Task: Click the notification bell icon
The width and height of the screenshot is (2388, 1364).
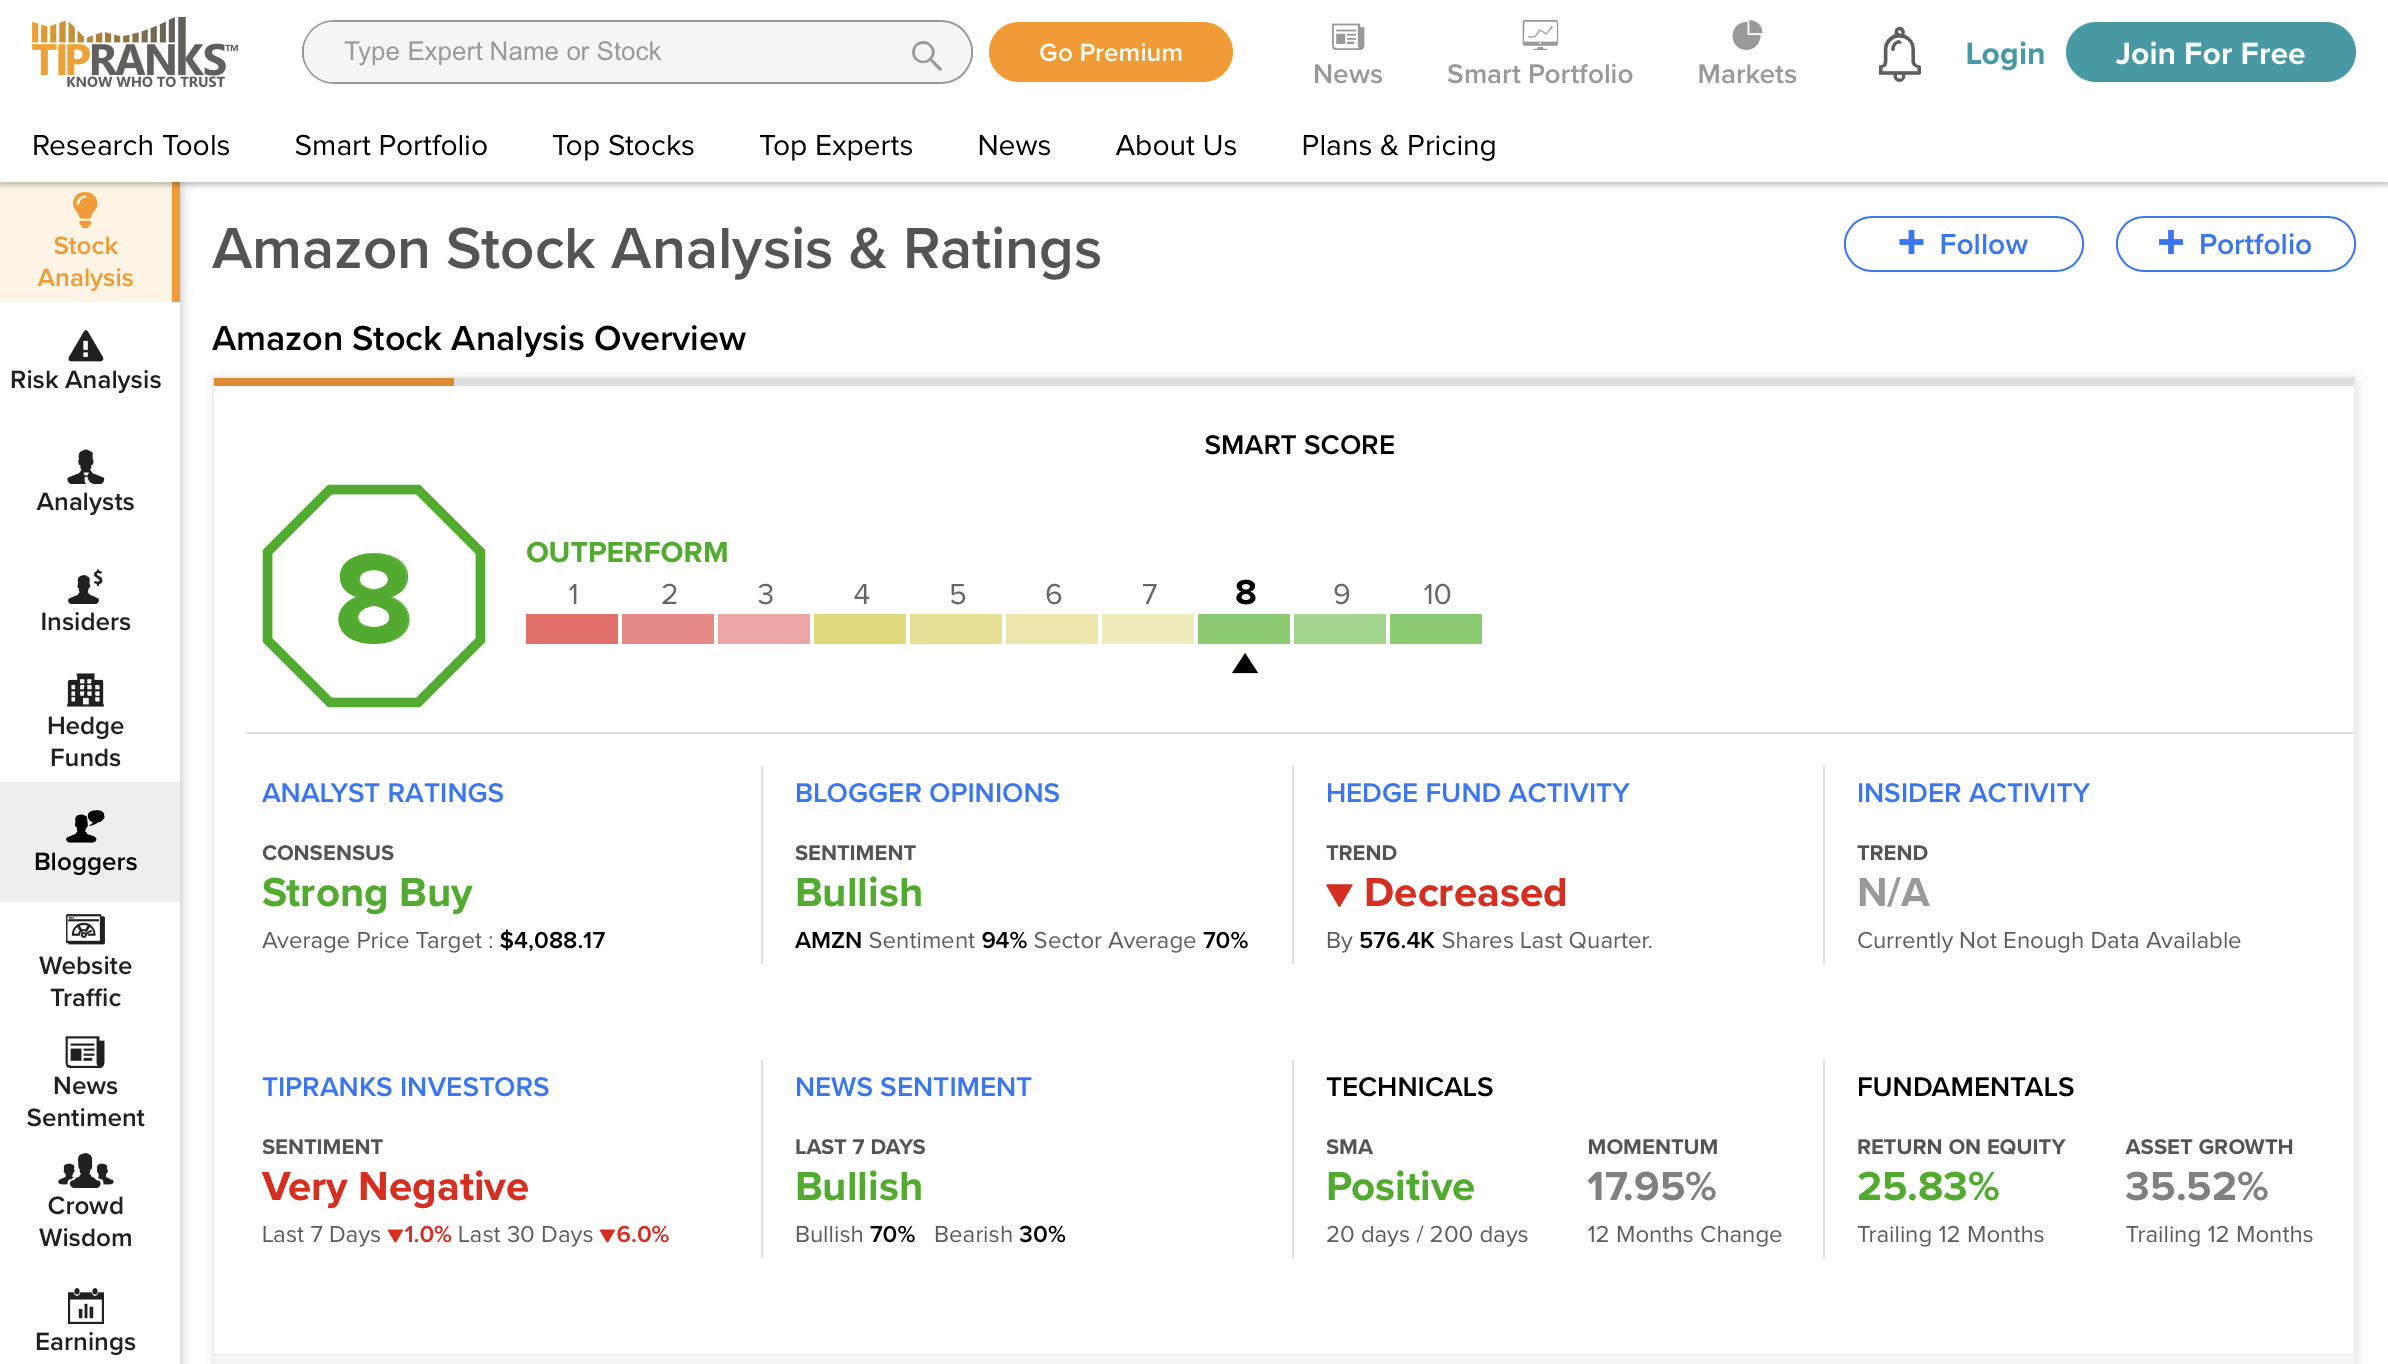Action: [1898, 54]
